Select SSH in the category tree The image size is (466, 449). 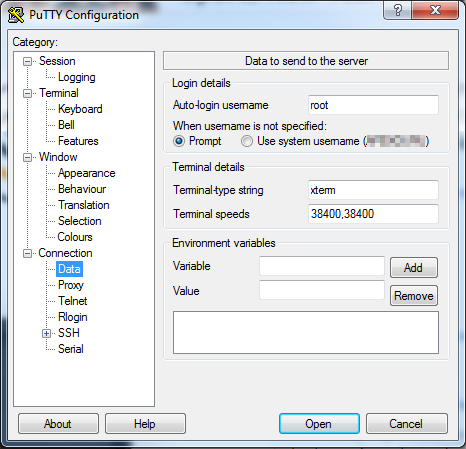(69, 333)
